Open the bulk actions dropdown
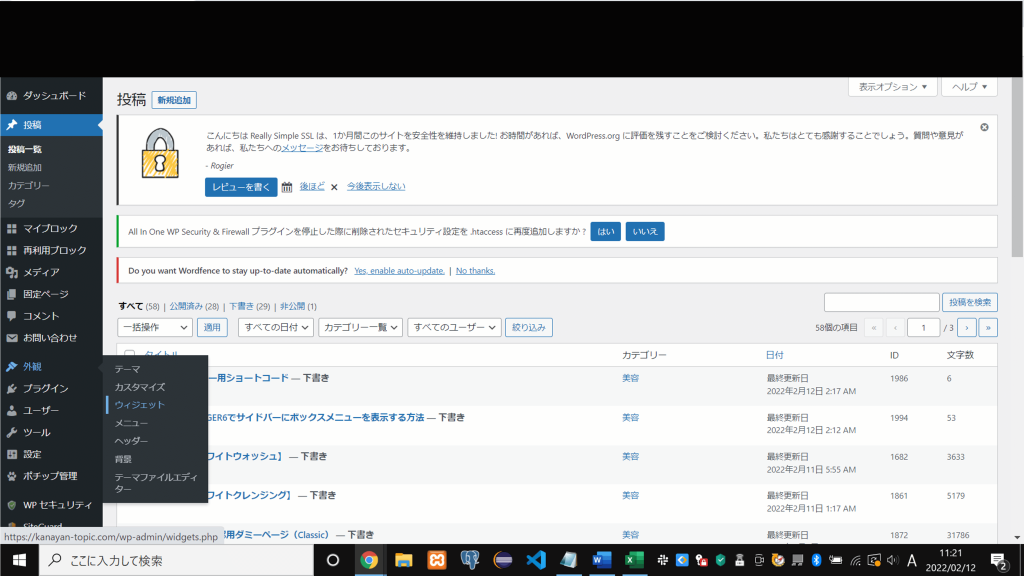This screenshot has height=576, width=1024. [x=155, y=327]
